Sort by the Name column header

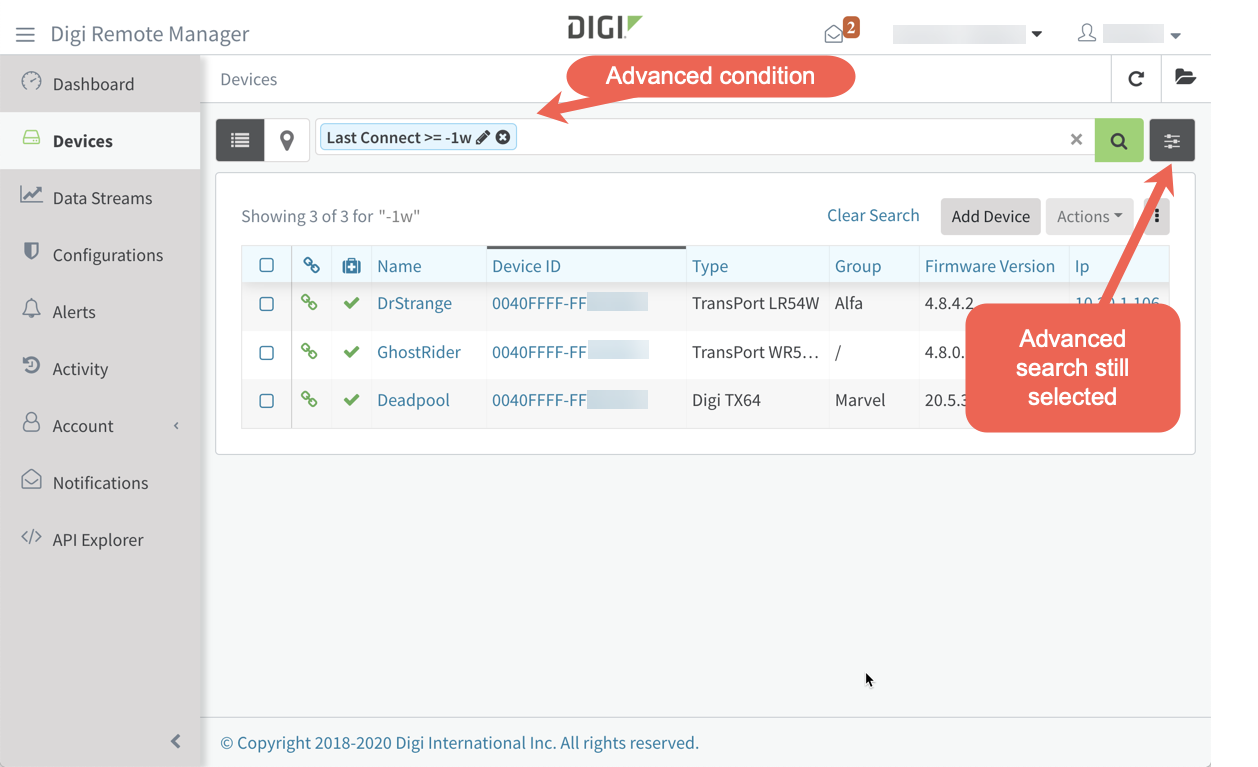[x=399, y=266]
